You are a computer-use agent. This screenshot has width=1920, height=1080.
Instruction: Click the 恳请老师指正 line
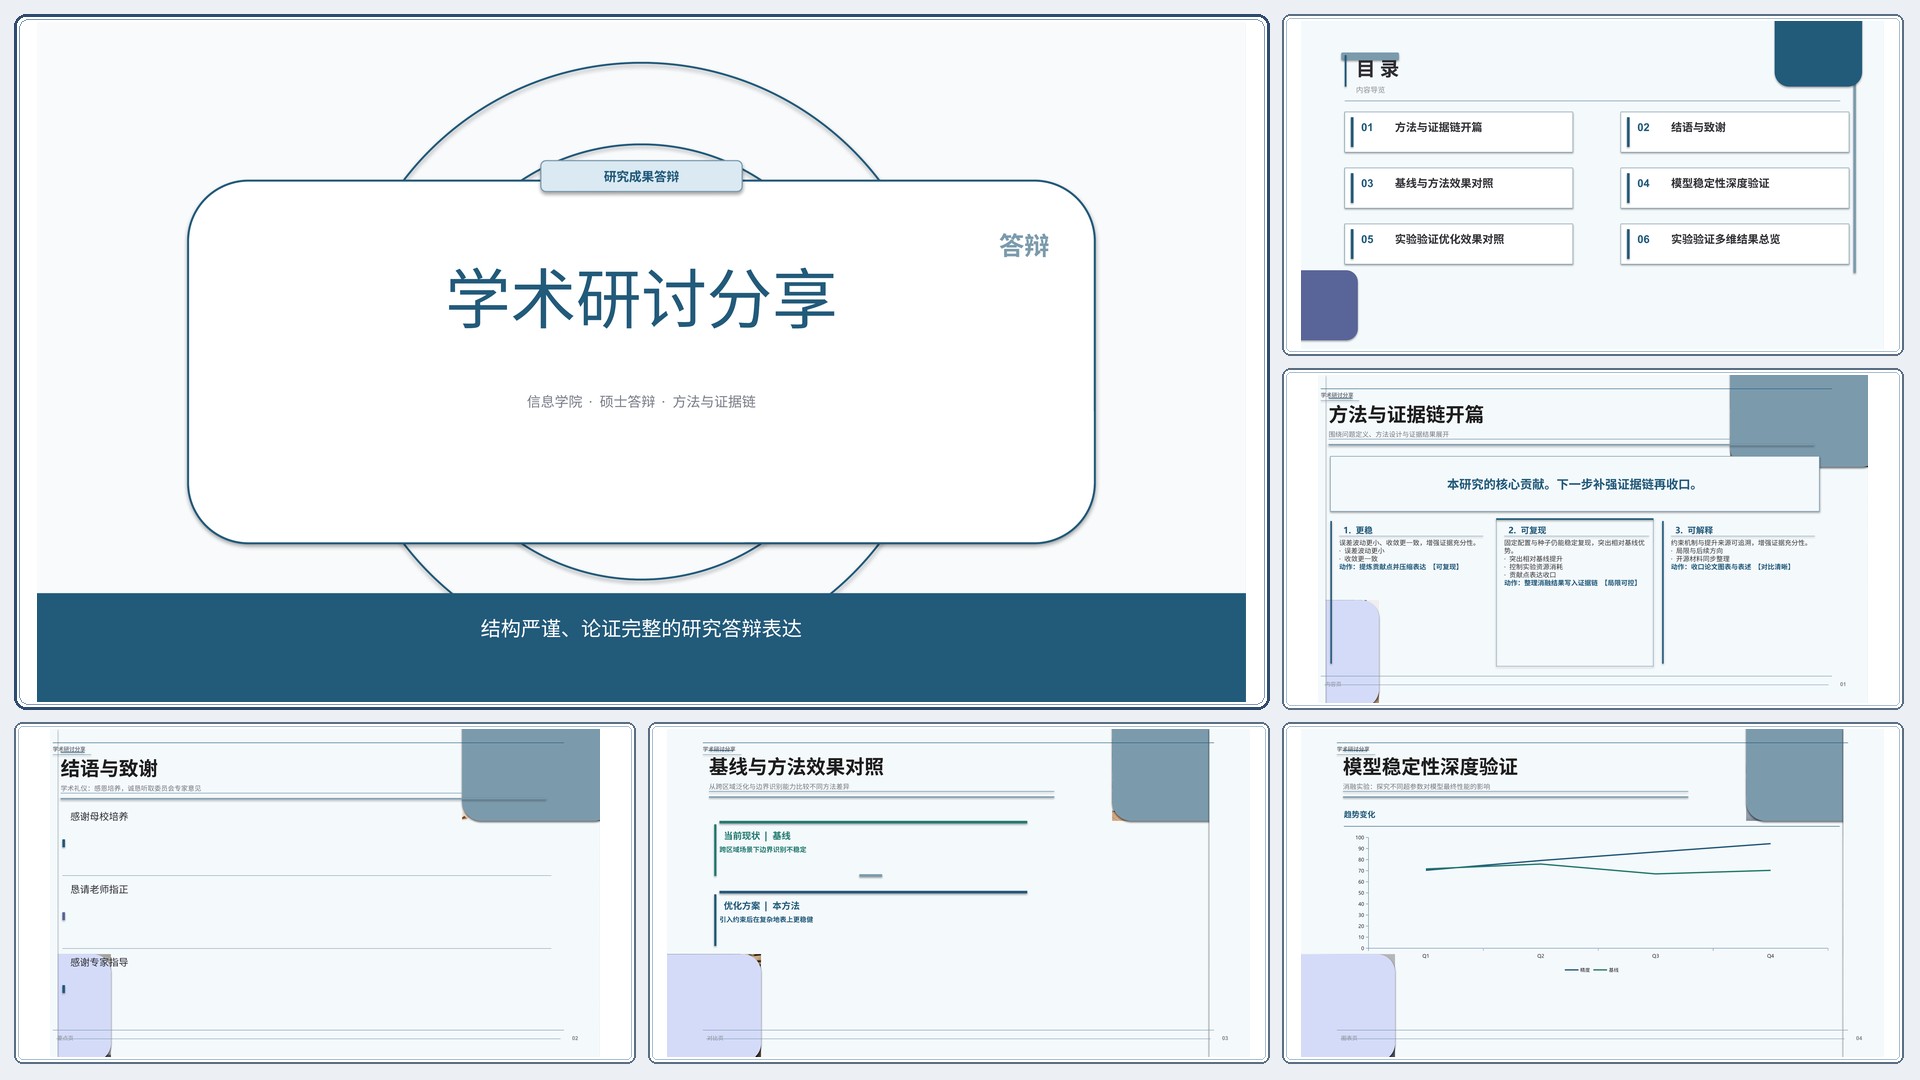(99, 889)
